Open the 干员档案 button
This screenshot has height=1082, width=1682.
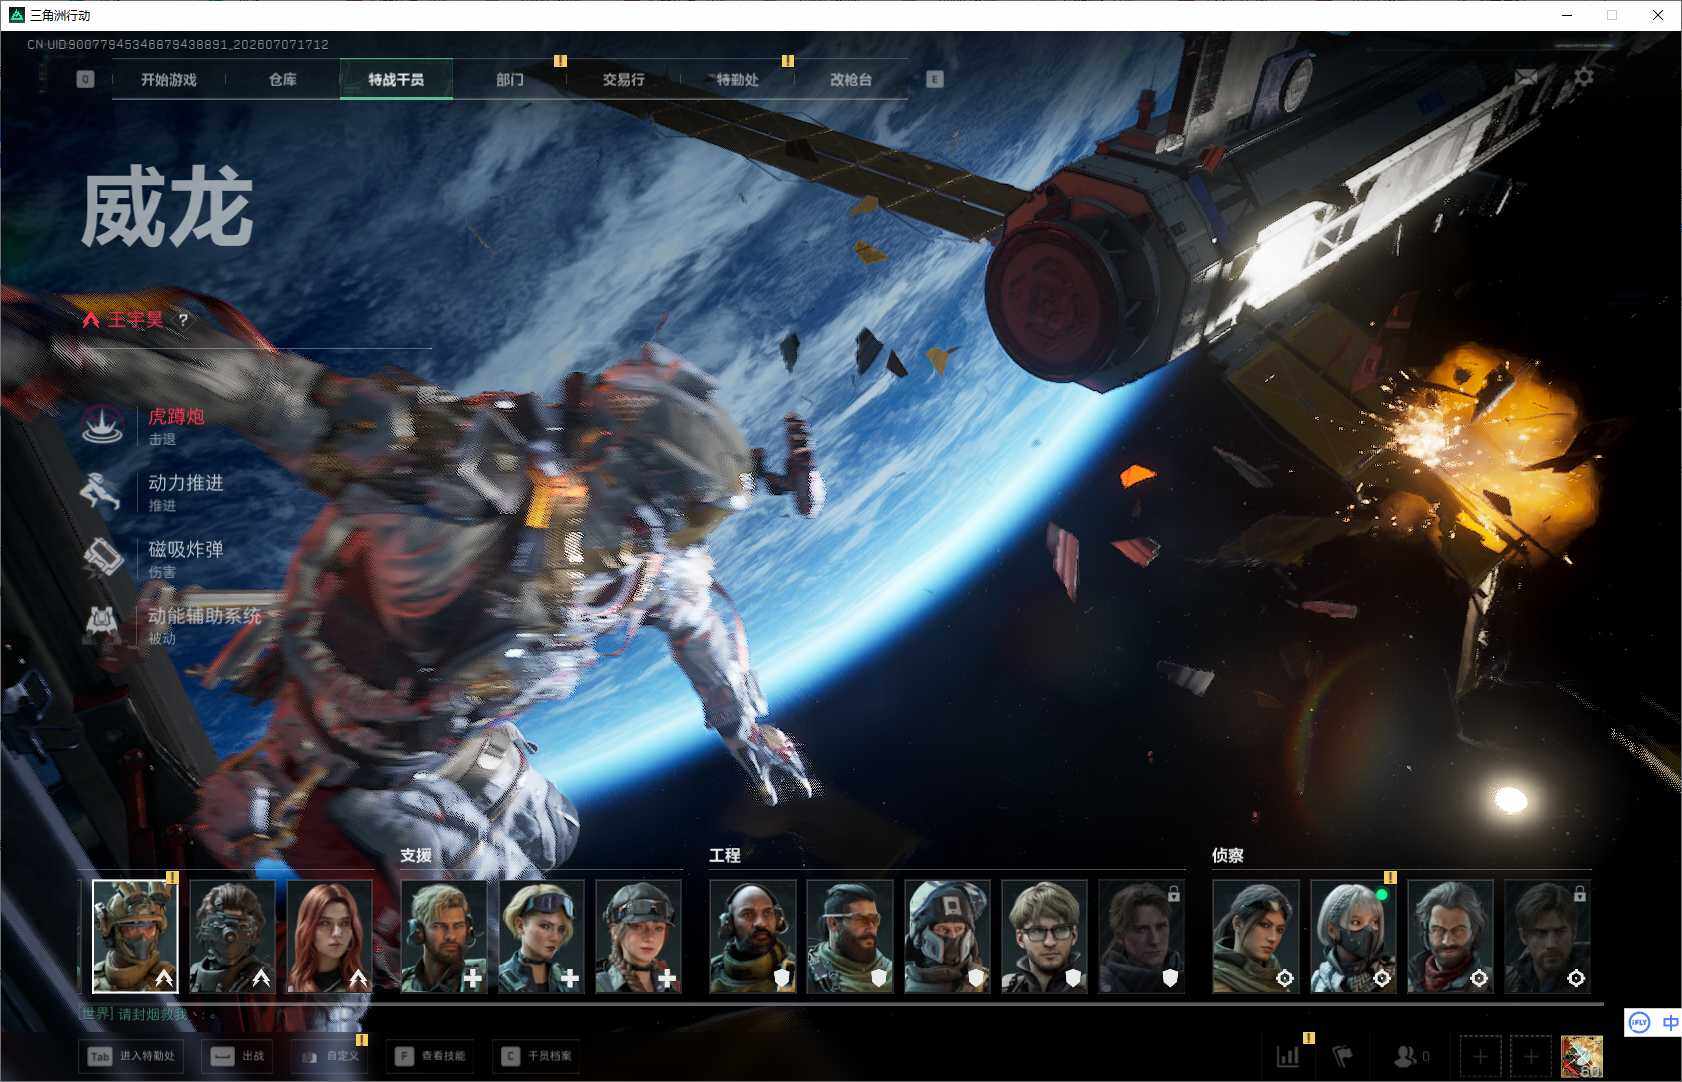pyautogui.click(x=538, y=1056)
